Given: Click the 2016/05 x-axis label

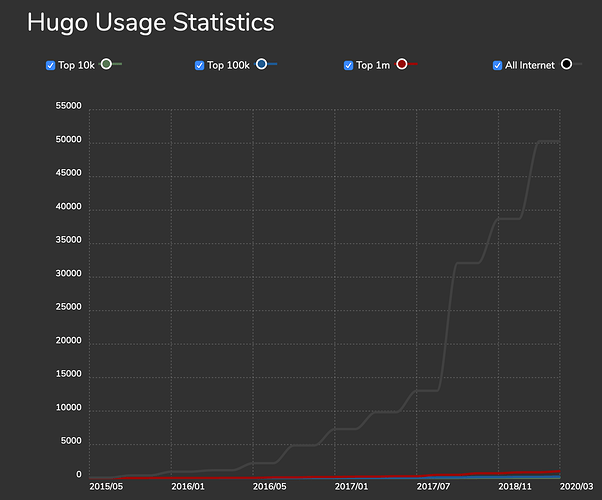Looking at the screenshot, I should point(270,487).
